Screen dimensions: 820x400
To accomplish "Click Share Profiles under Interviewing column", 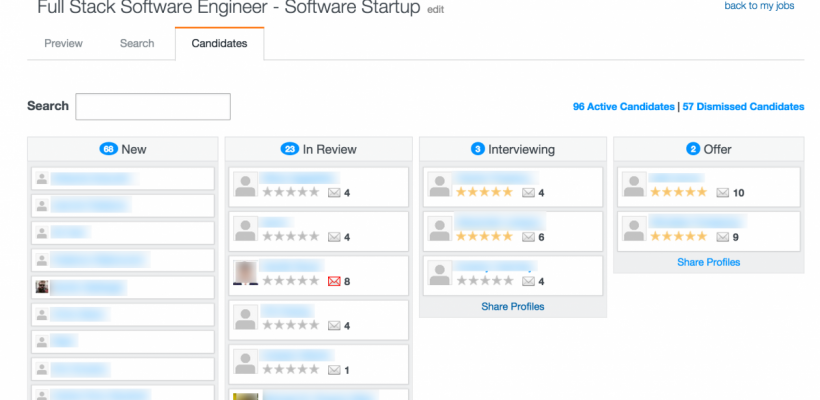I will pyautogui.click(x=512, y=306).
